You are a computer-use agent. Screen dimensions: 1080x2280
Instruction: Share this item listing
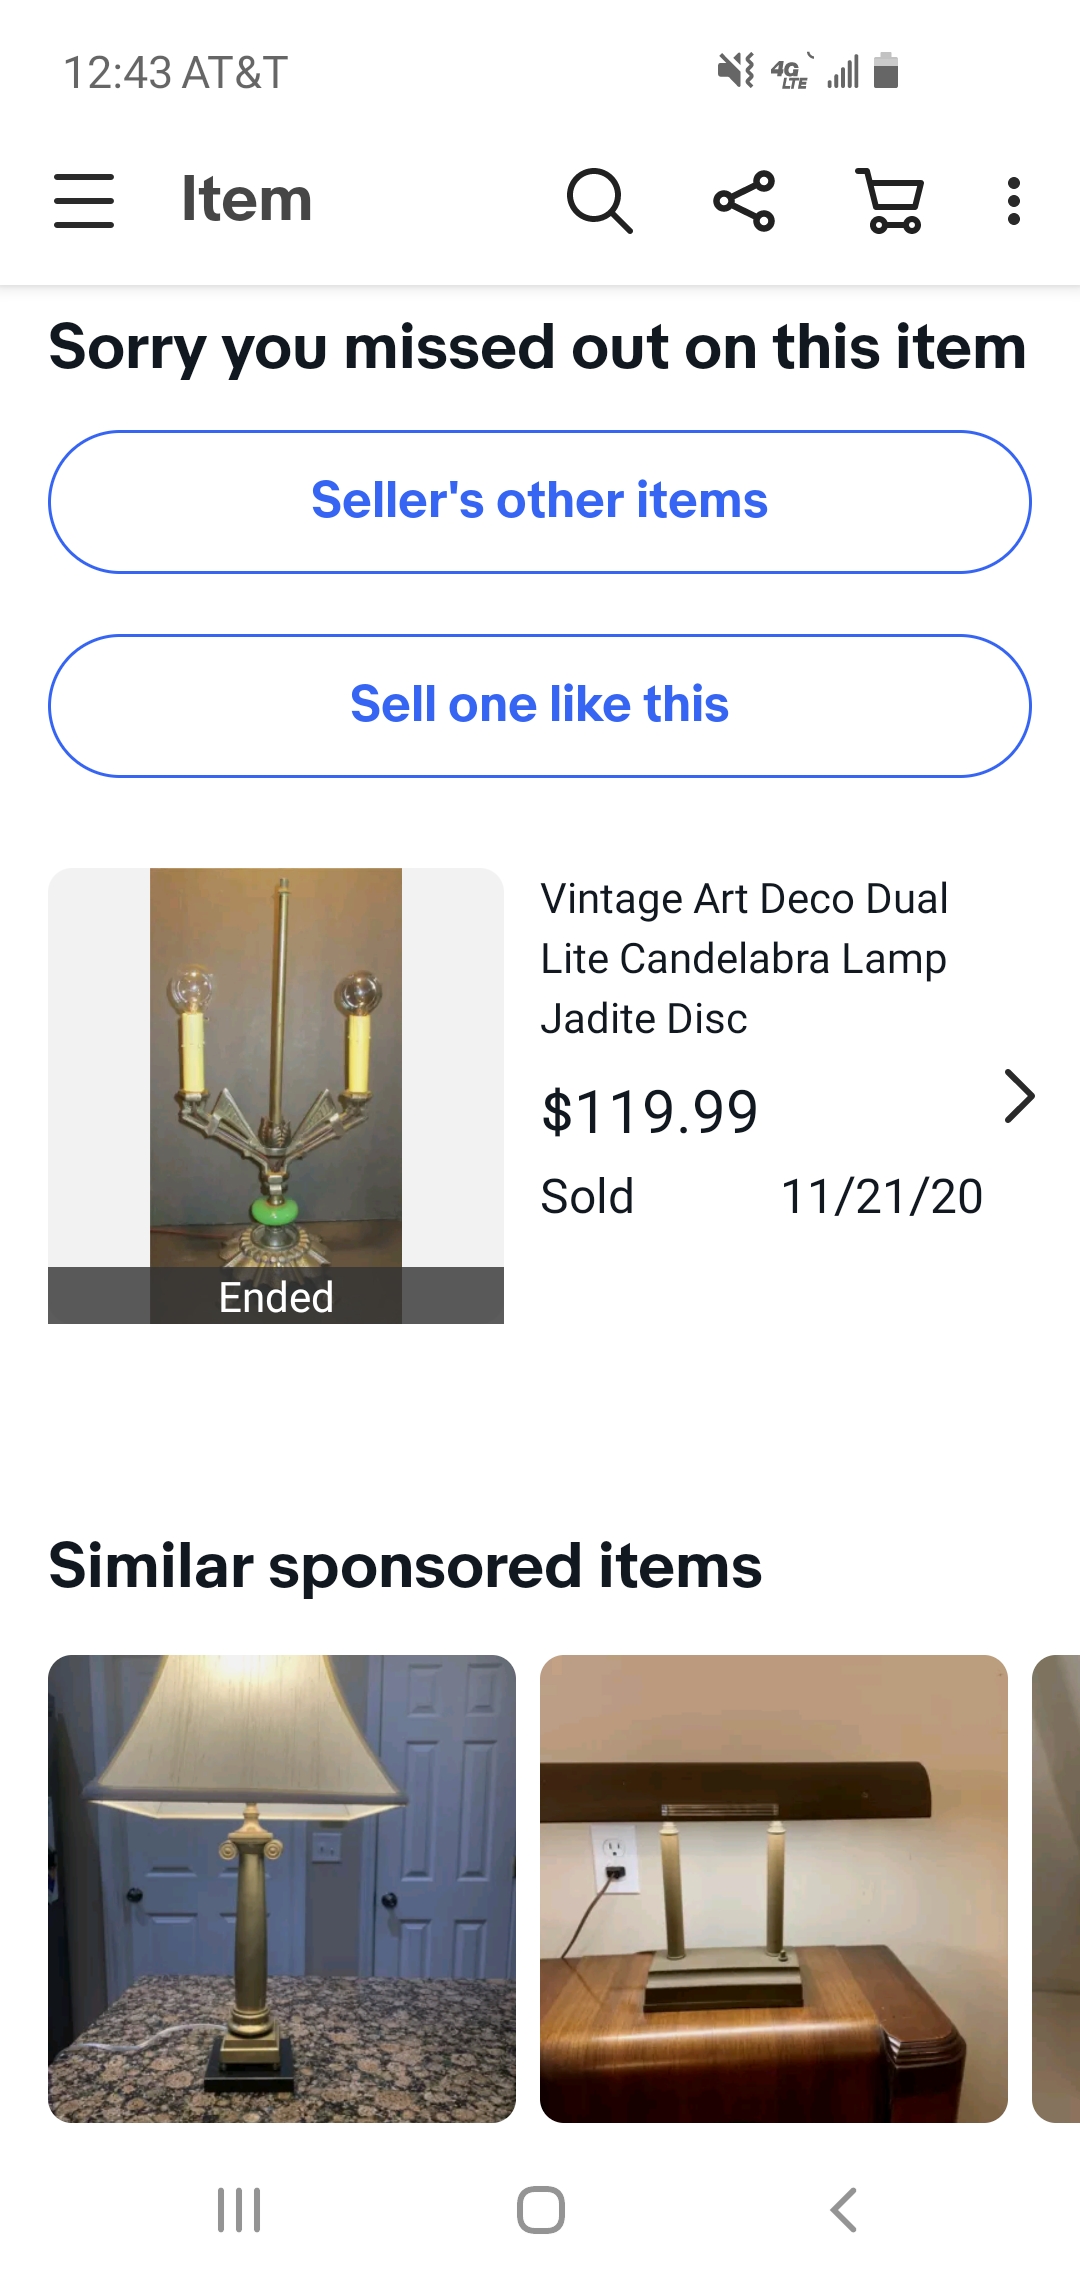[x=744, y=200]
